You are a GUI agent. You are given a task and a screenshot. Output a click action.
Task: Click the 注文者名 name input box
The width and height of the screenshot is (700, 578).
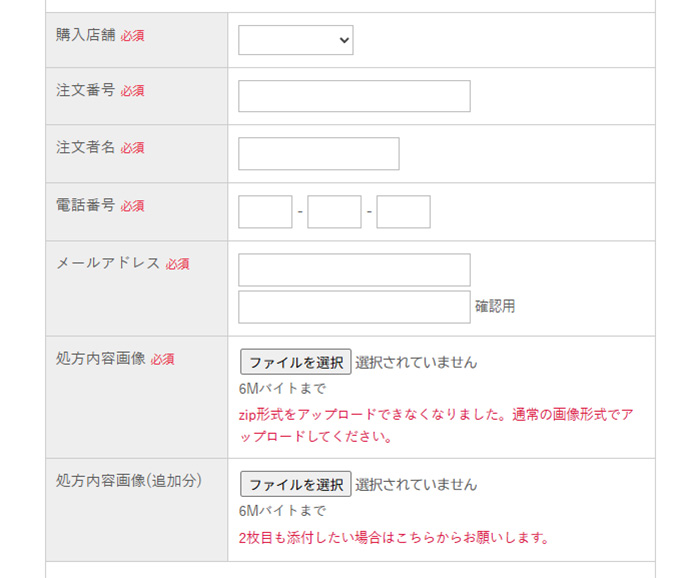pyautogui.click(x=319, y=154)
